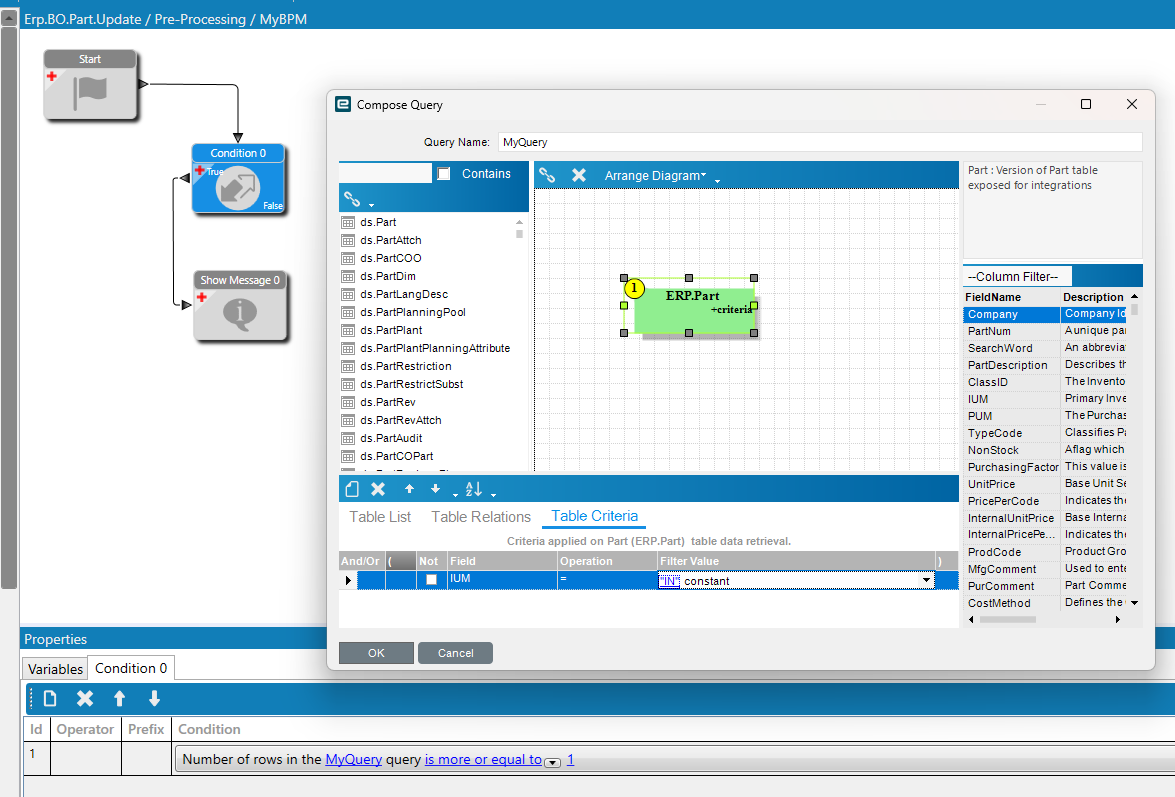Click the 'is more or equal to' link
The width and height of the screenshot is (1175, 797).
click(483, 760)
